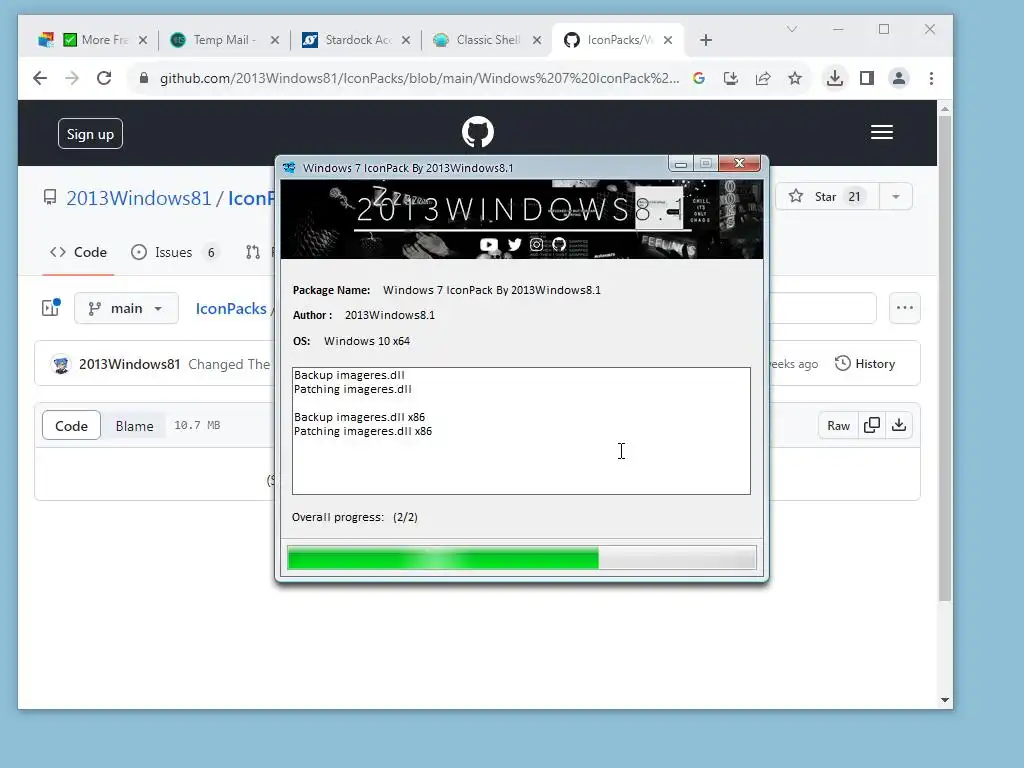Click the Instagram icon in installer banner

coord(536,244)
